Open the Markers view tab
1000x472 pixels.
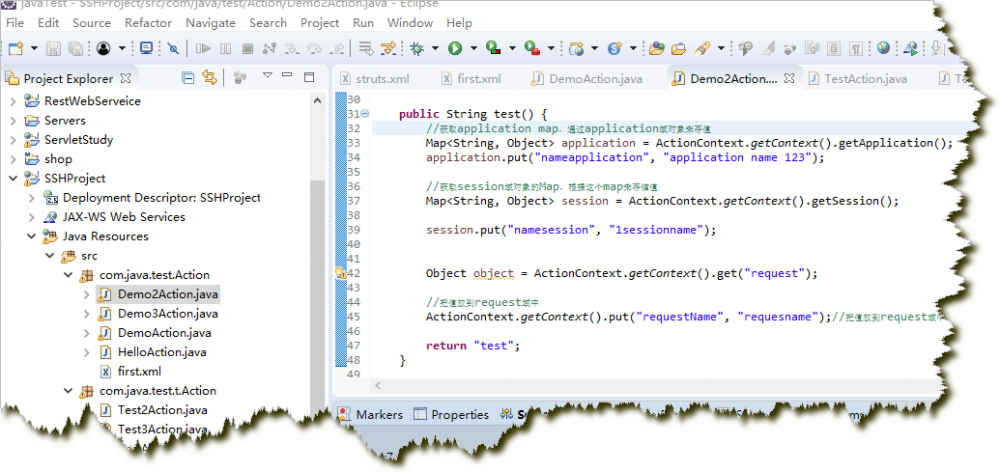click(378, 414)
